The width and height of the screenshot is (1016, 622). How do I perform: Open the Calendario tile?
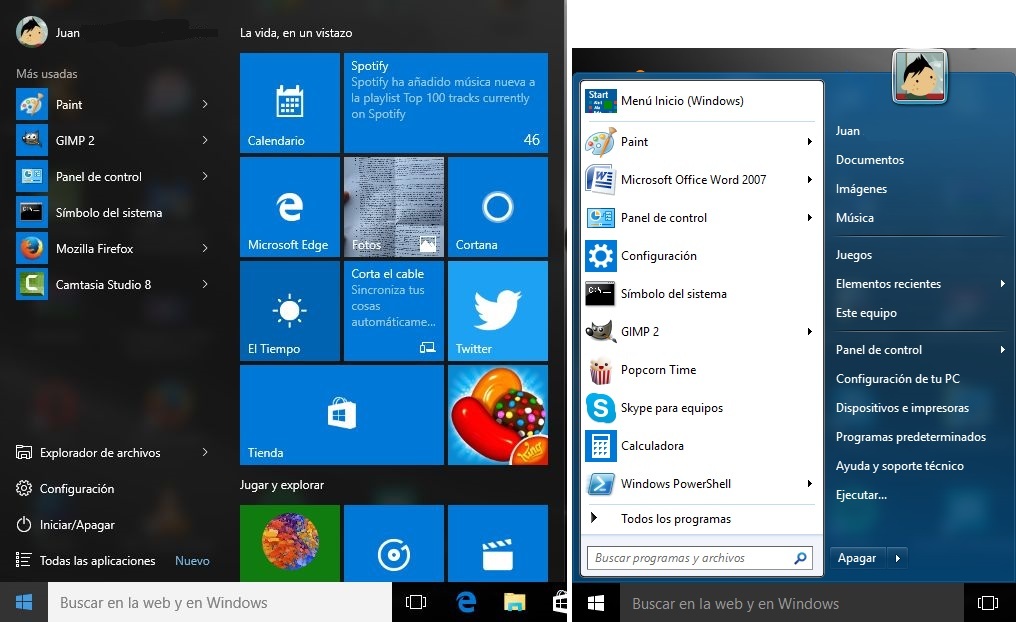[290, 103]
